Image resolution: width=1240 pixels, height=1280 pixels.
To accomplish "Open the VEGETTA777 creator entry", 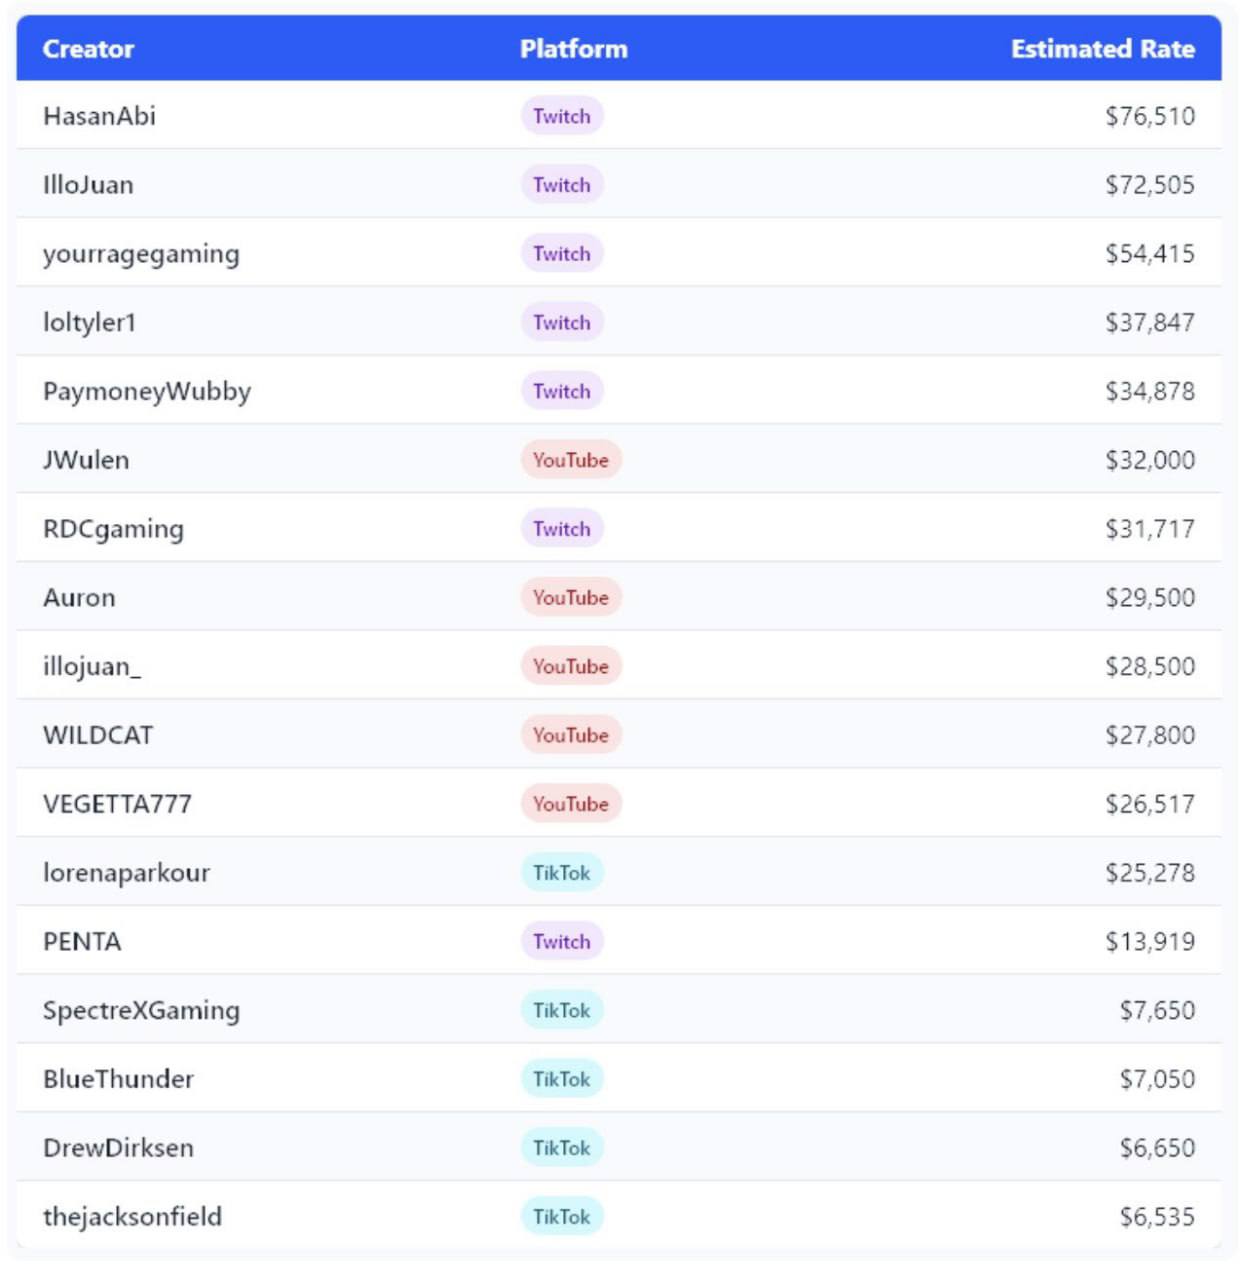I will 117,804.
